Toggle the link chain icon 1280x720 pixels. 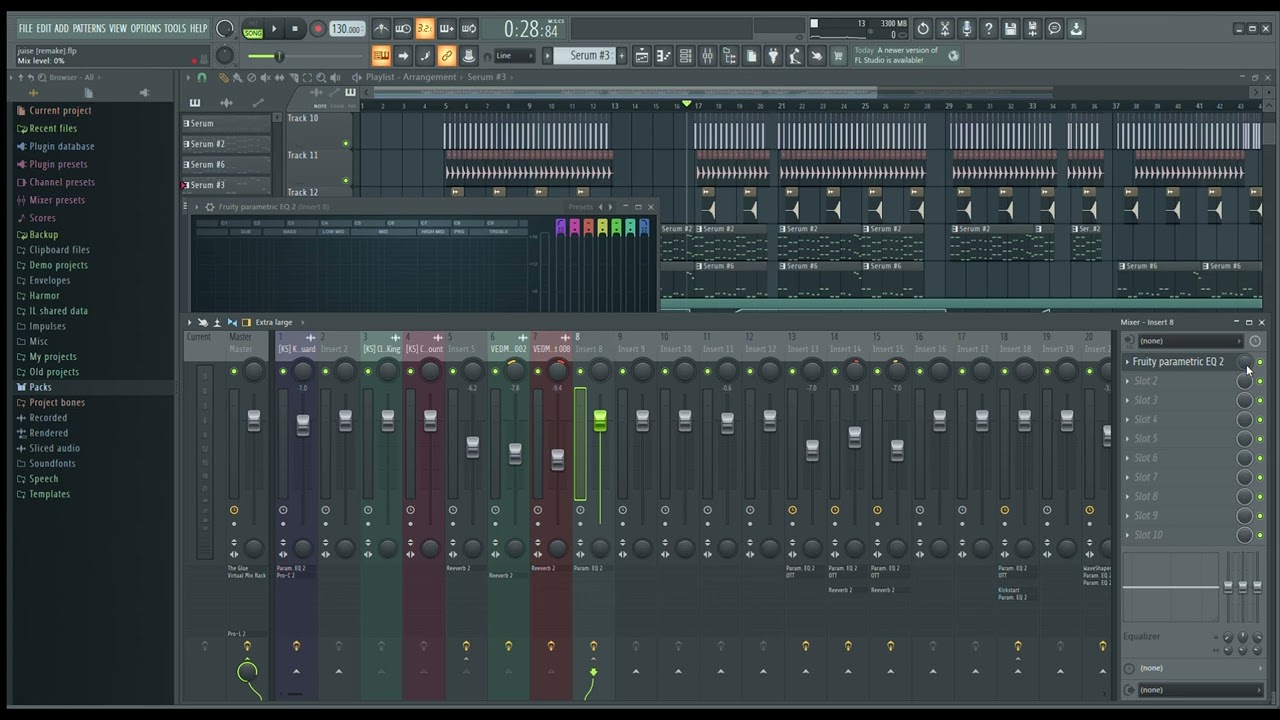[447, 55]
